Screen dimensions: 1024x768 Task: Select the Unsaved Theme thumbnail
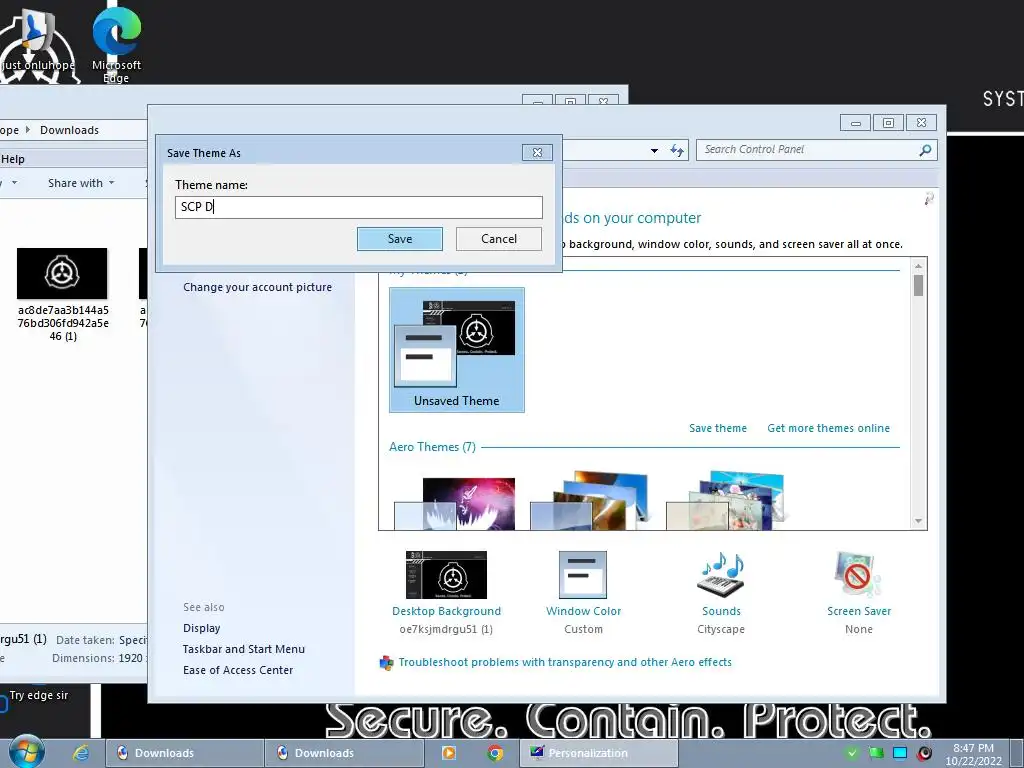tap(456, 350)
